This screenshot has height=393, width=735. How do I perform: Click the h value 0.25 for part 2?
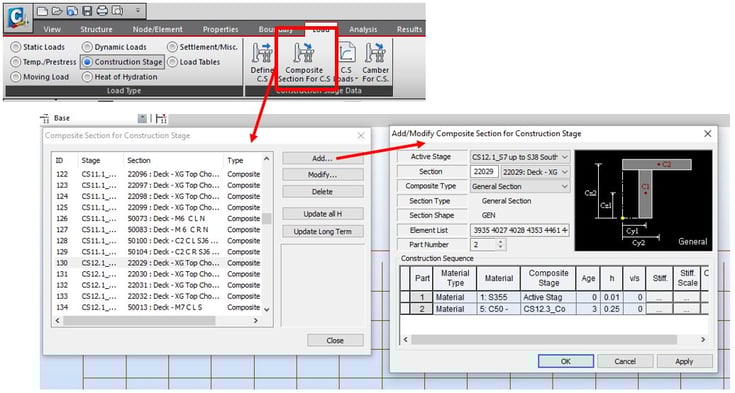[x=612, y=309]
